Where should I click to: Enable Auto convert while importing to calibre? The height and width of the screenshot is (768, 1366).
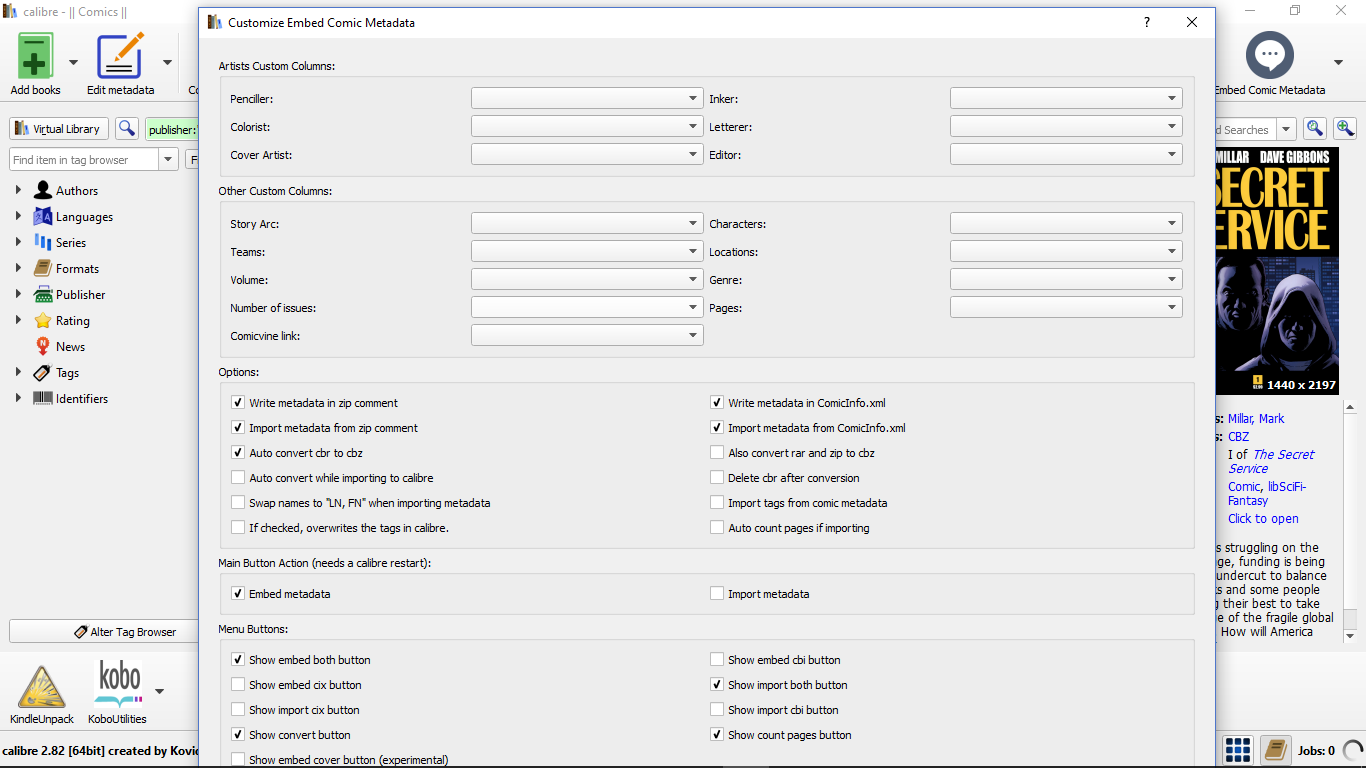point(238,478)
